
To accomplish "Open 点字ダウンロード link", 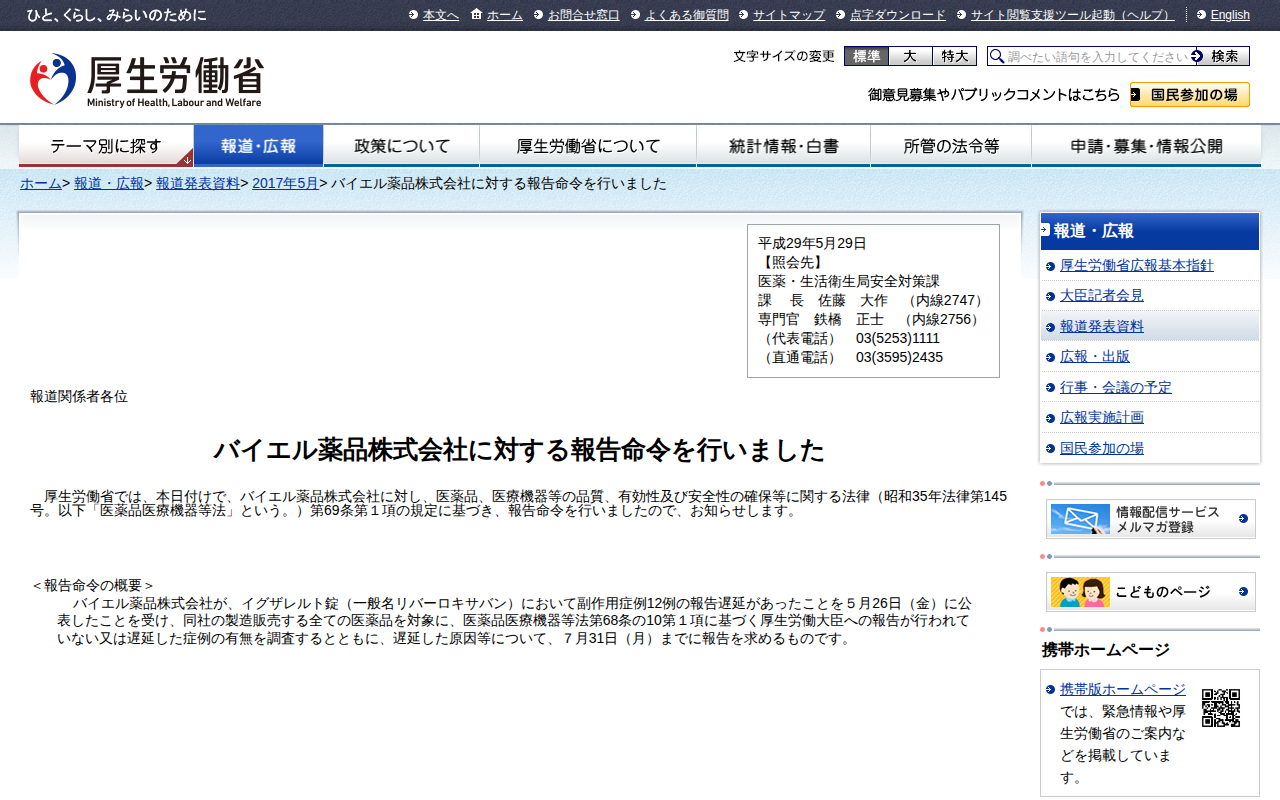I will click(898, 15).
